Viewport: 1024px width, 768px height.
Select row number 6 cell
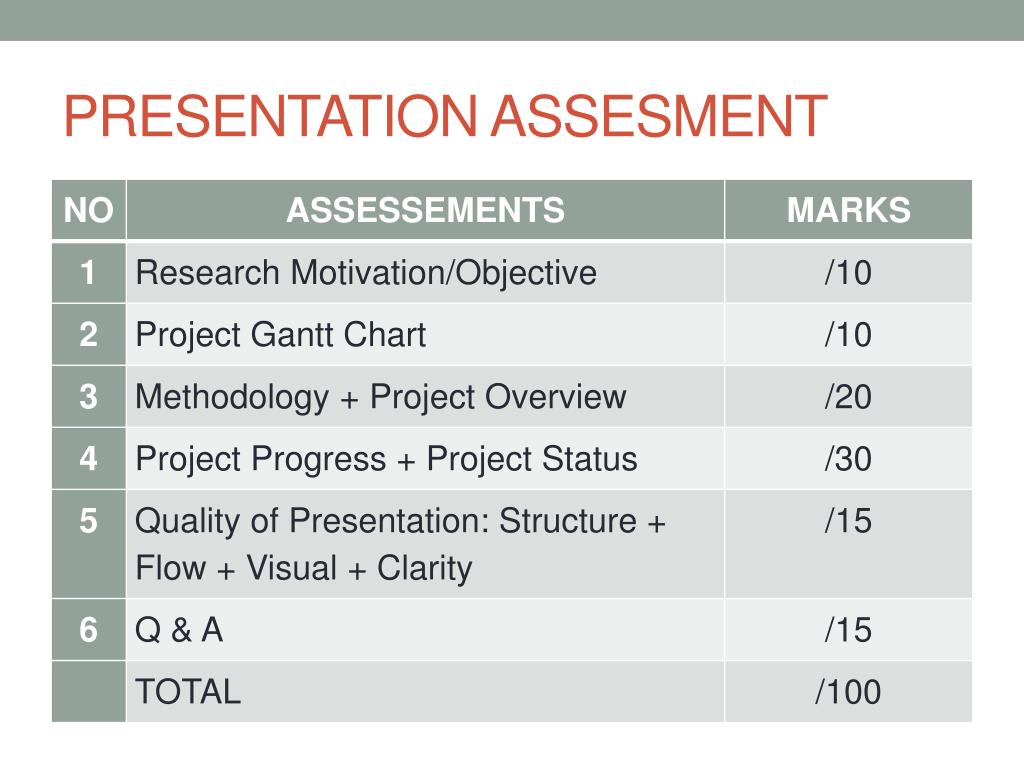(x=89, y=630)
